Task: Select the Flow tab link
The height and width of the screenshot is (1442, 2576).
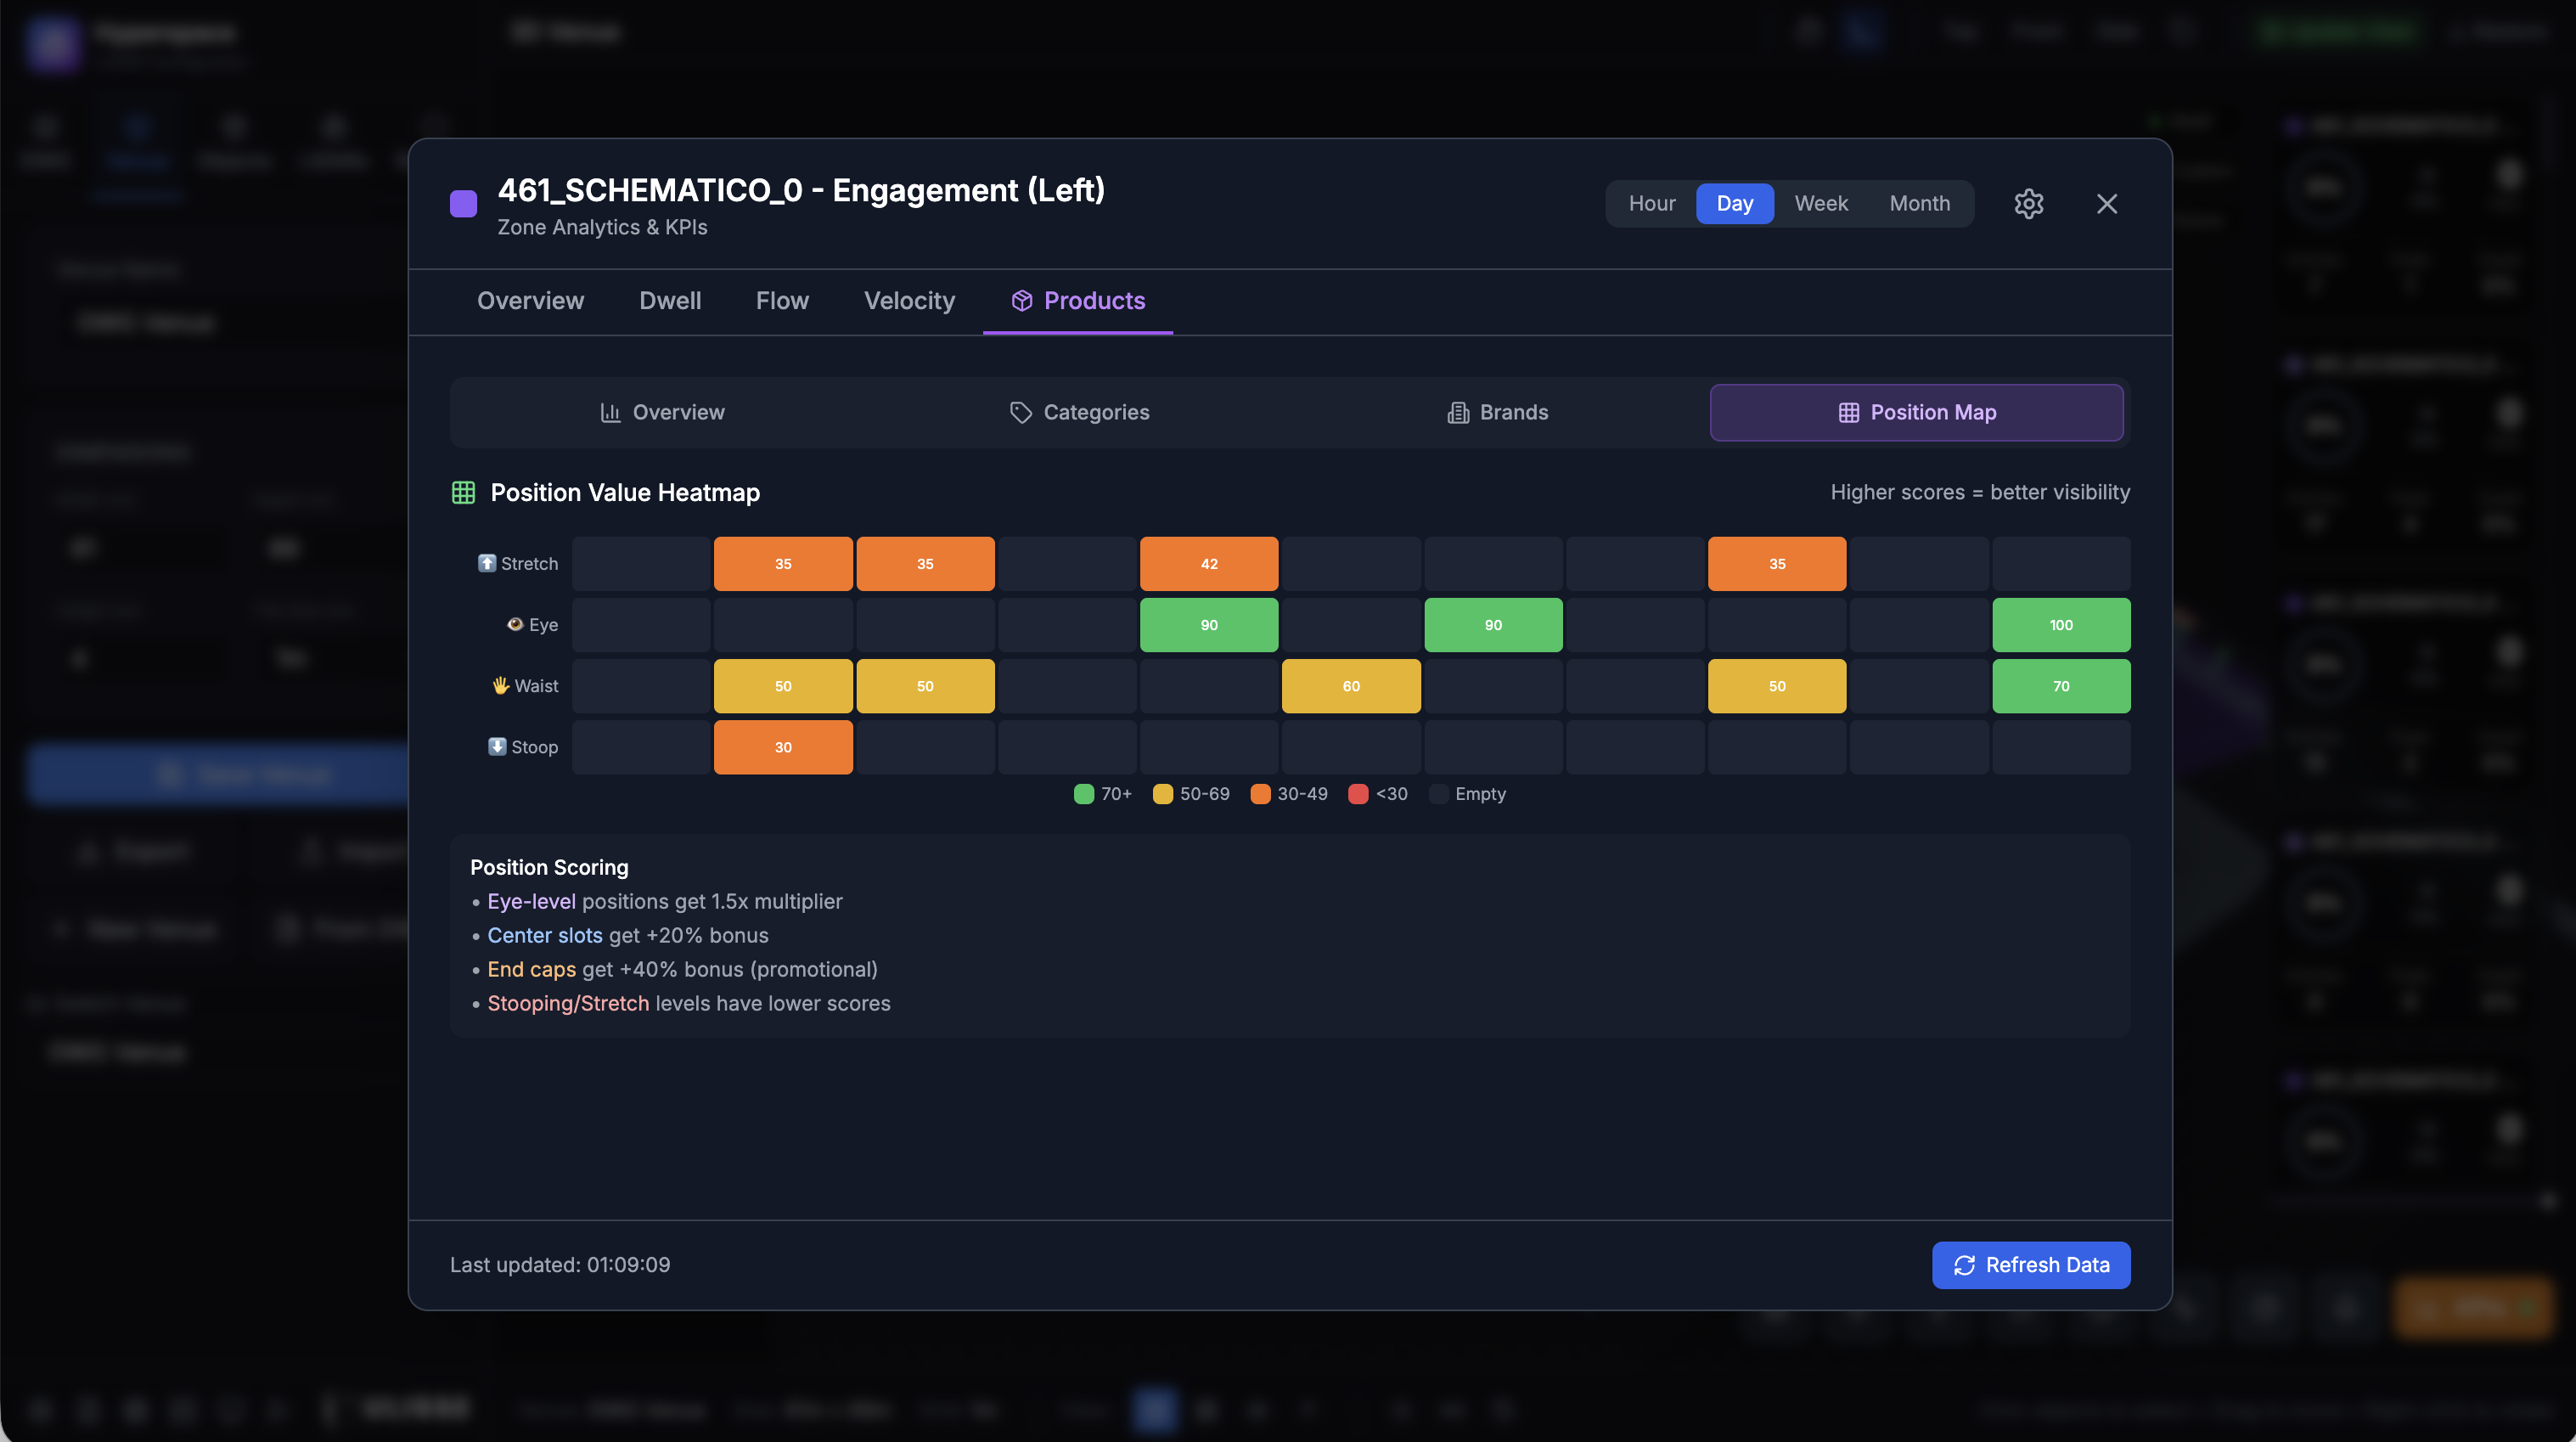Action: pos(782,301)
